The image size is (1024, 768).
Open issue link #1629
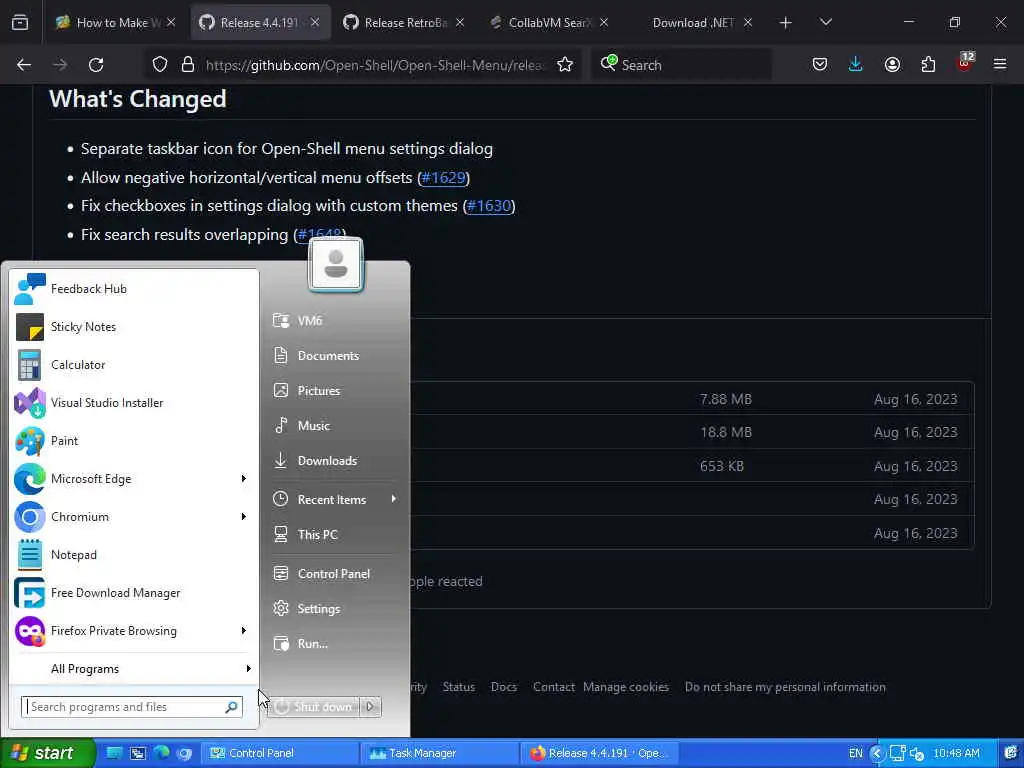click(x=443, y=178)
